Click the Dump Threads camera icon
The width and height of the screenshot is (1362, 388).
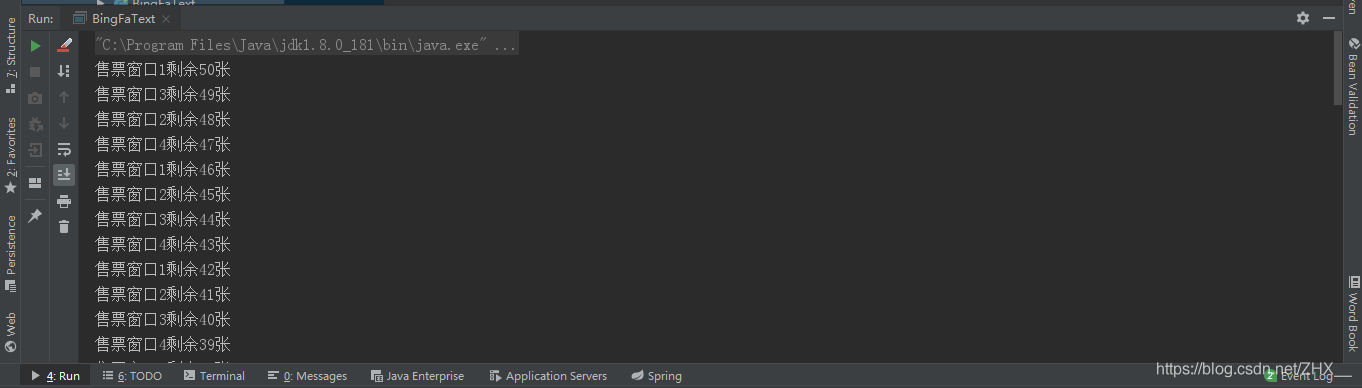coord(35,98)
